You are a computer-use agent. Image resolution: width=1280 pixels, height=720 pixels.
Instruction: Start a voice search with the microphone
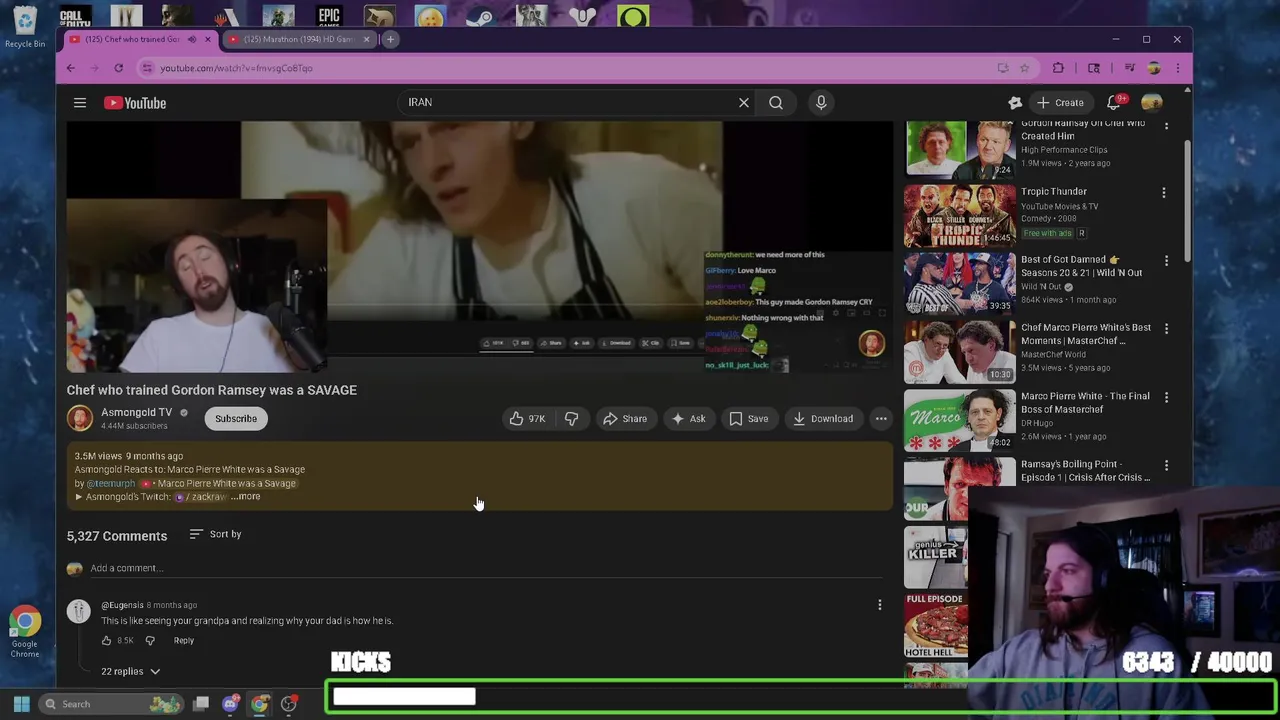click(821, 102)
